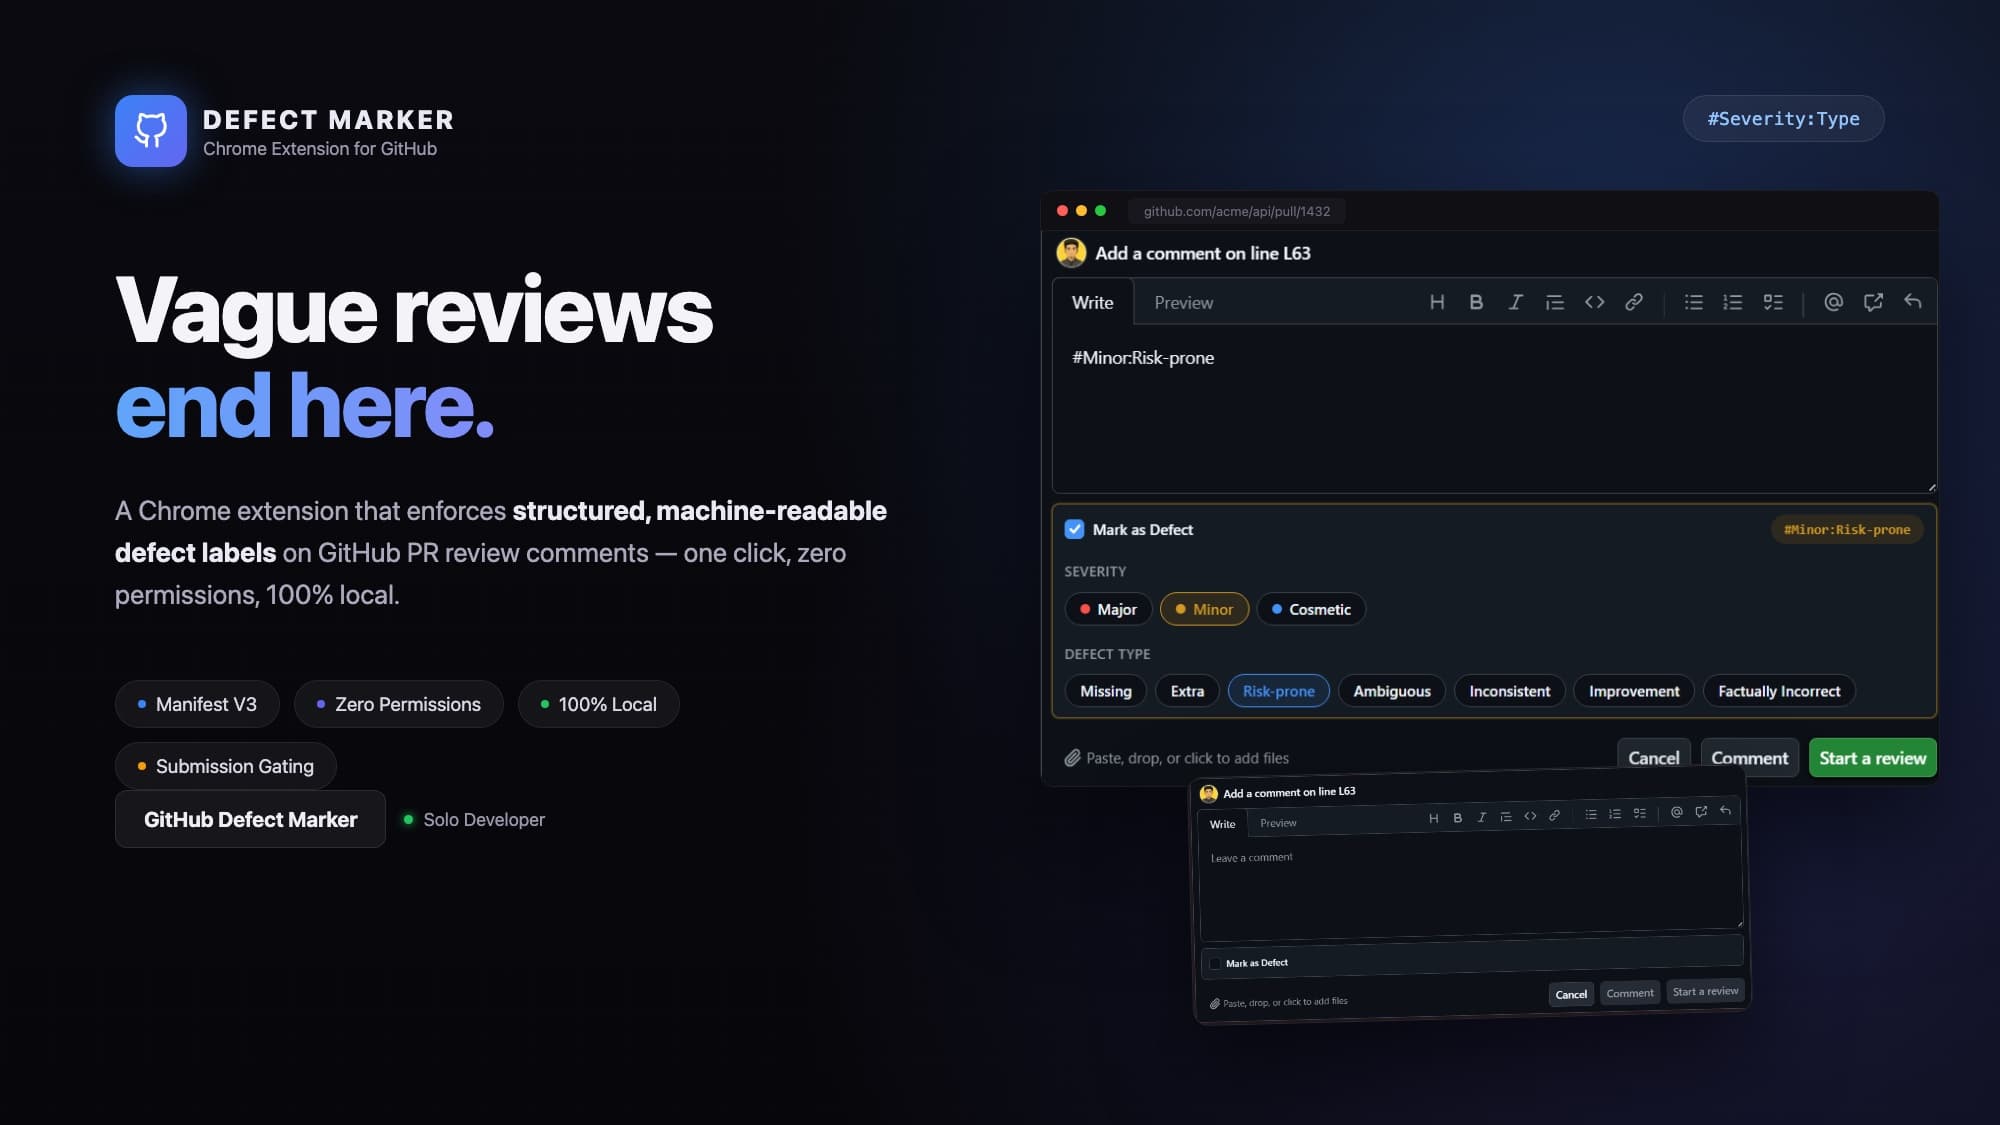Switch to the Write tab in main window
The width and height of the screenshot is (2000, 1125).
(1093, 302)
